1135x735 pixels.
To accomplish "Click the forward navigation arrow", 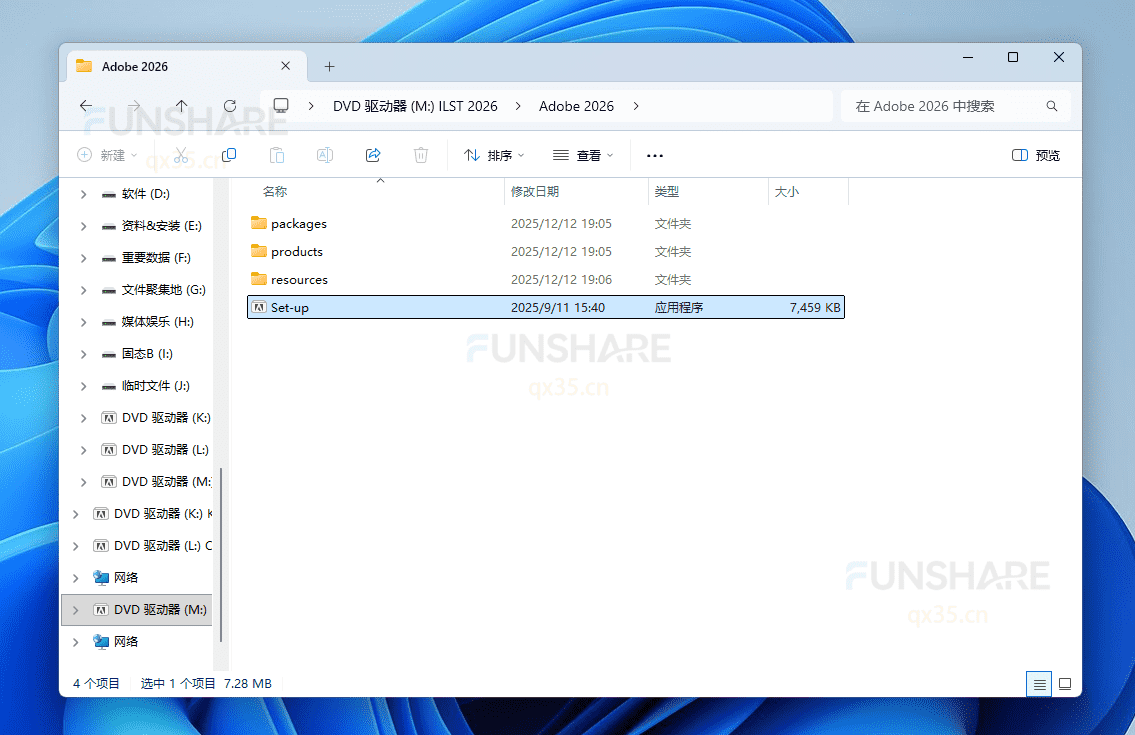I will click(134, 106).
